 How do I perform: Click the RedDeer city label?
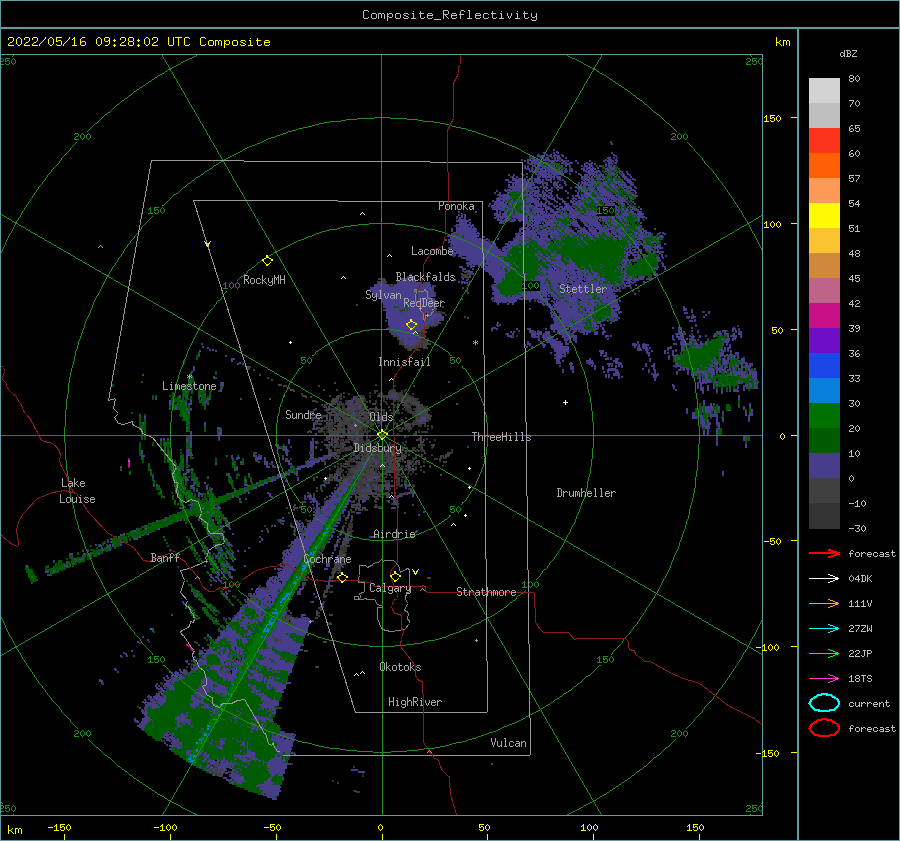[424, 303]
